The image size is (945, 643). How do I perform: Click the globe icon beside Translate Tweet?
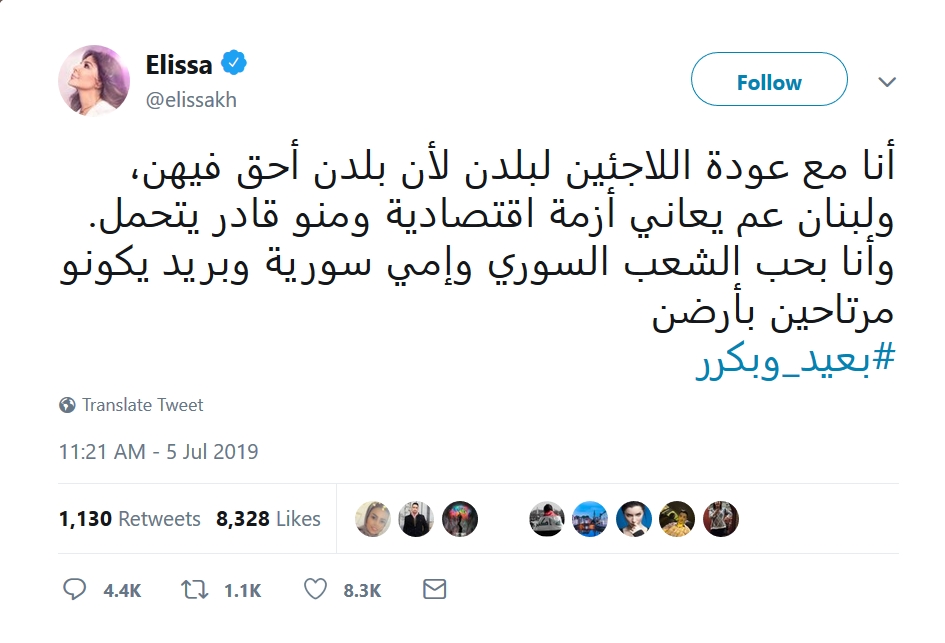point(68,405)
